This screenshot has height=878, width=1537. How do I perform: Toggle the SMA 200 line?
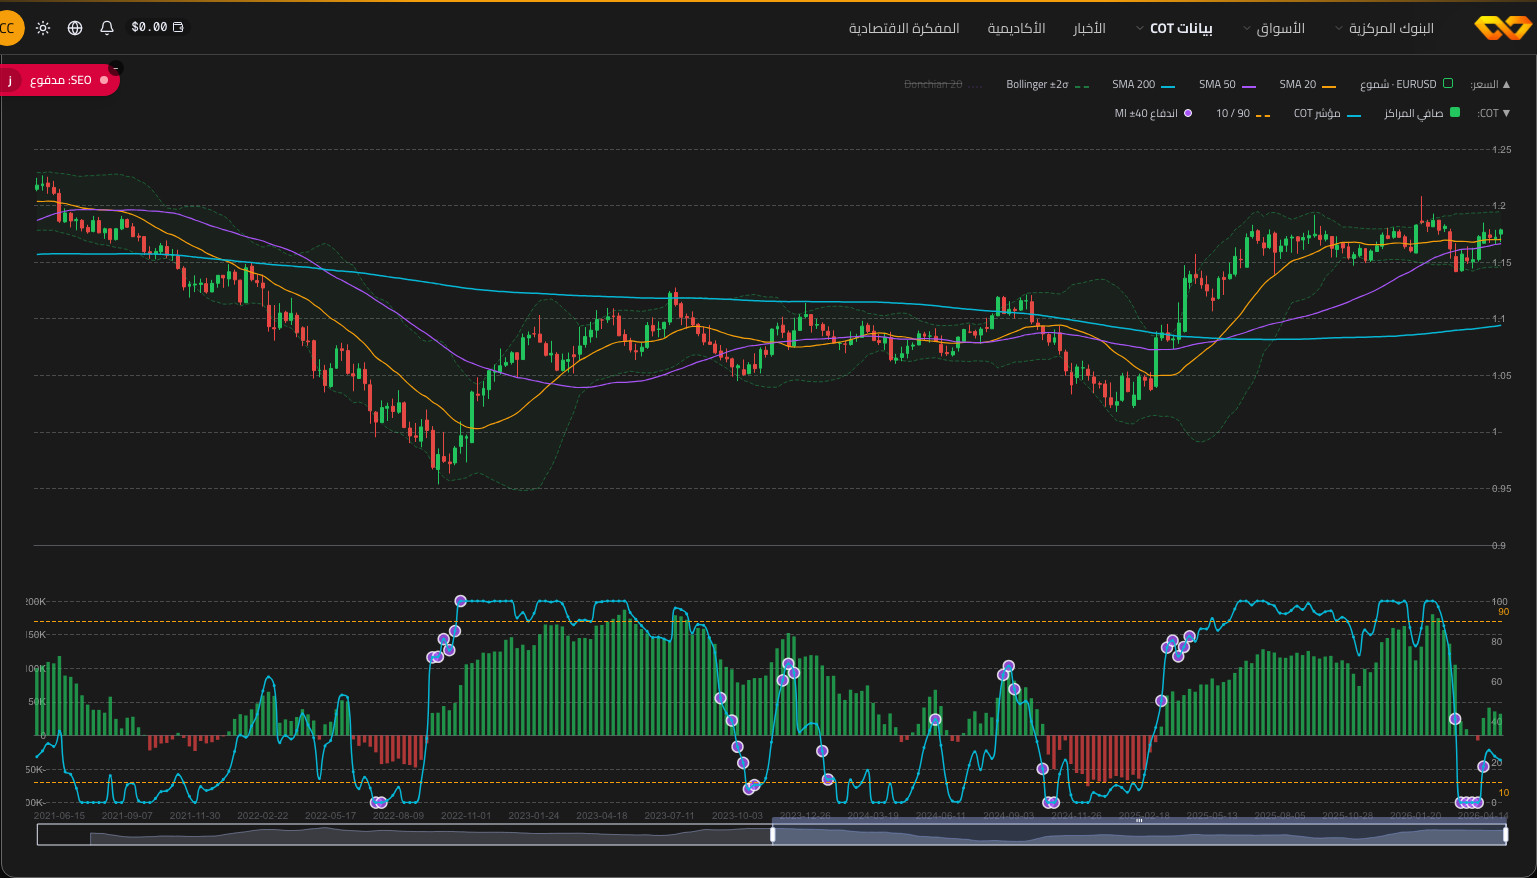click(x=1143, y=84)
